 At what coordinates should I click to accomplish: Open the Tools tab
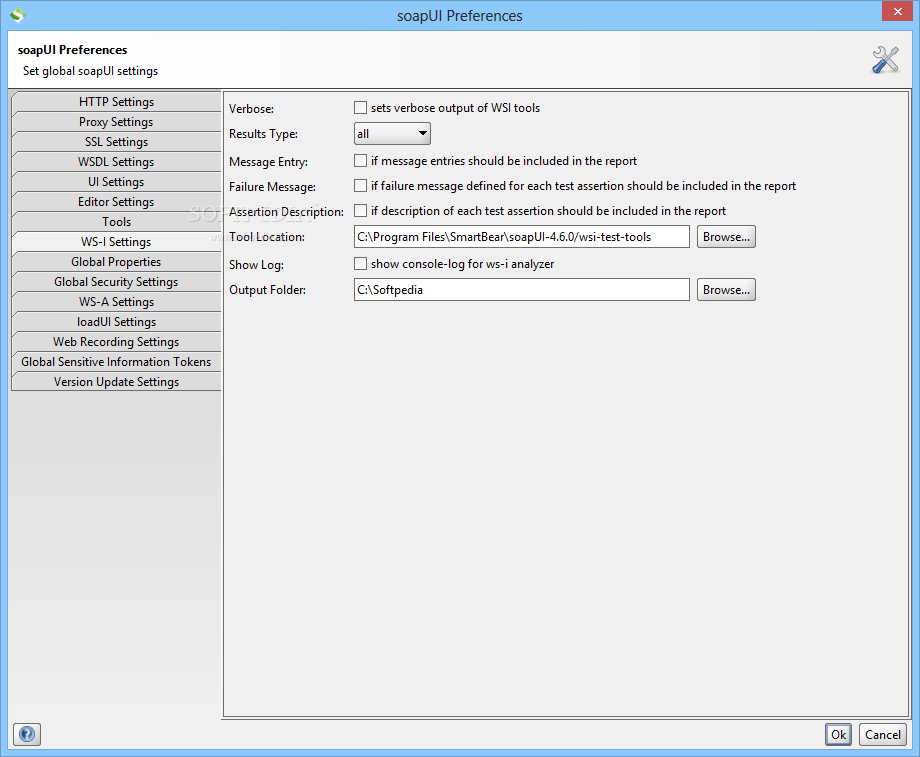[x=116, y=221]
